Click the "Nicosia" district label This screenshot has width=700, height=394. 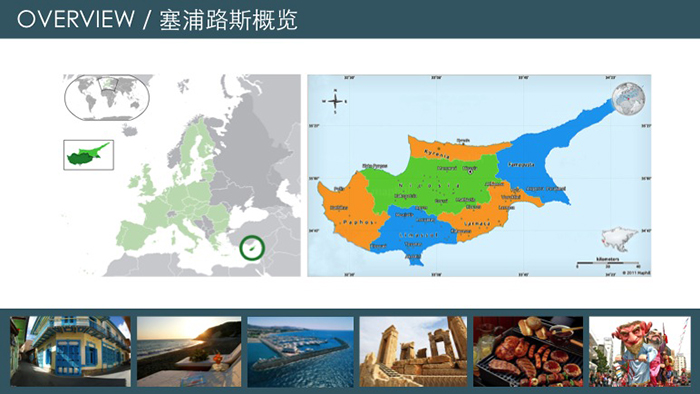tap(429, 185)
